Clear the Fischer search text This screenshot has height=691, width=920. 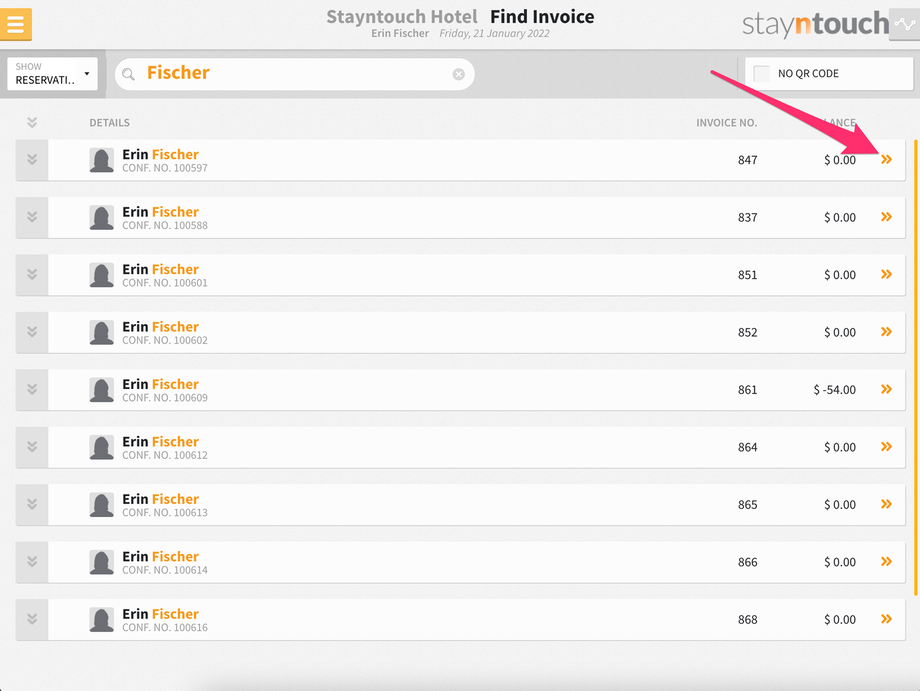pyautogui.click(x=459, y=74)
